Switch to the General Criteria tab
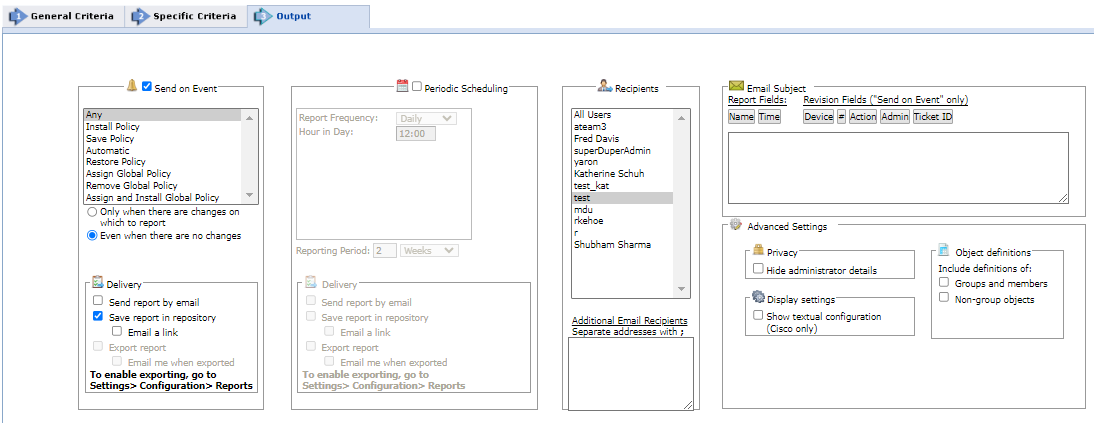This screenshot has height=423, width=1094. click(x=63, y=16)
